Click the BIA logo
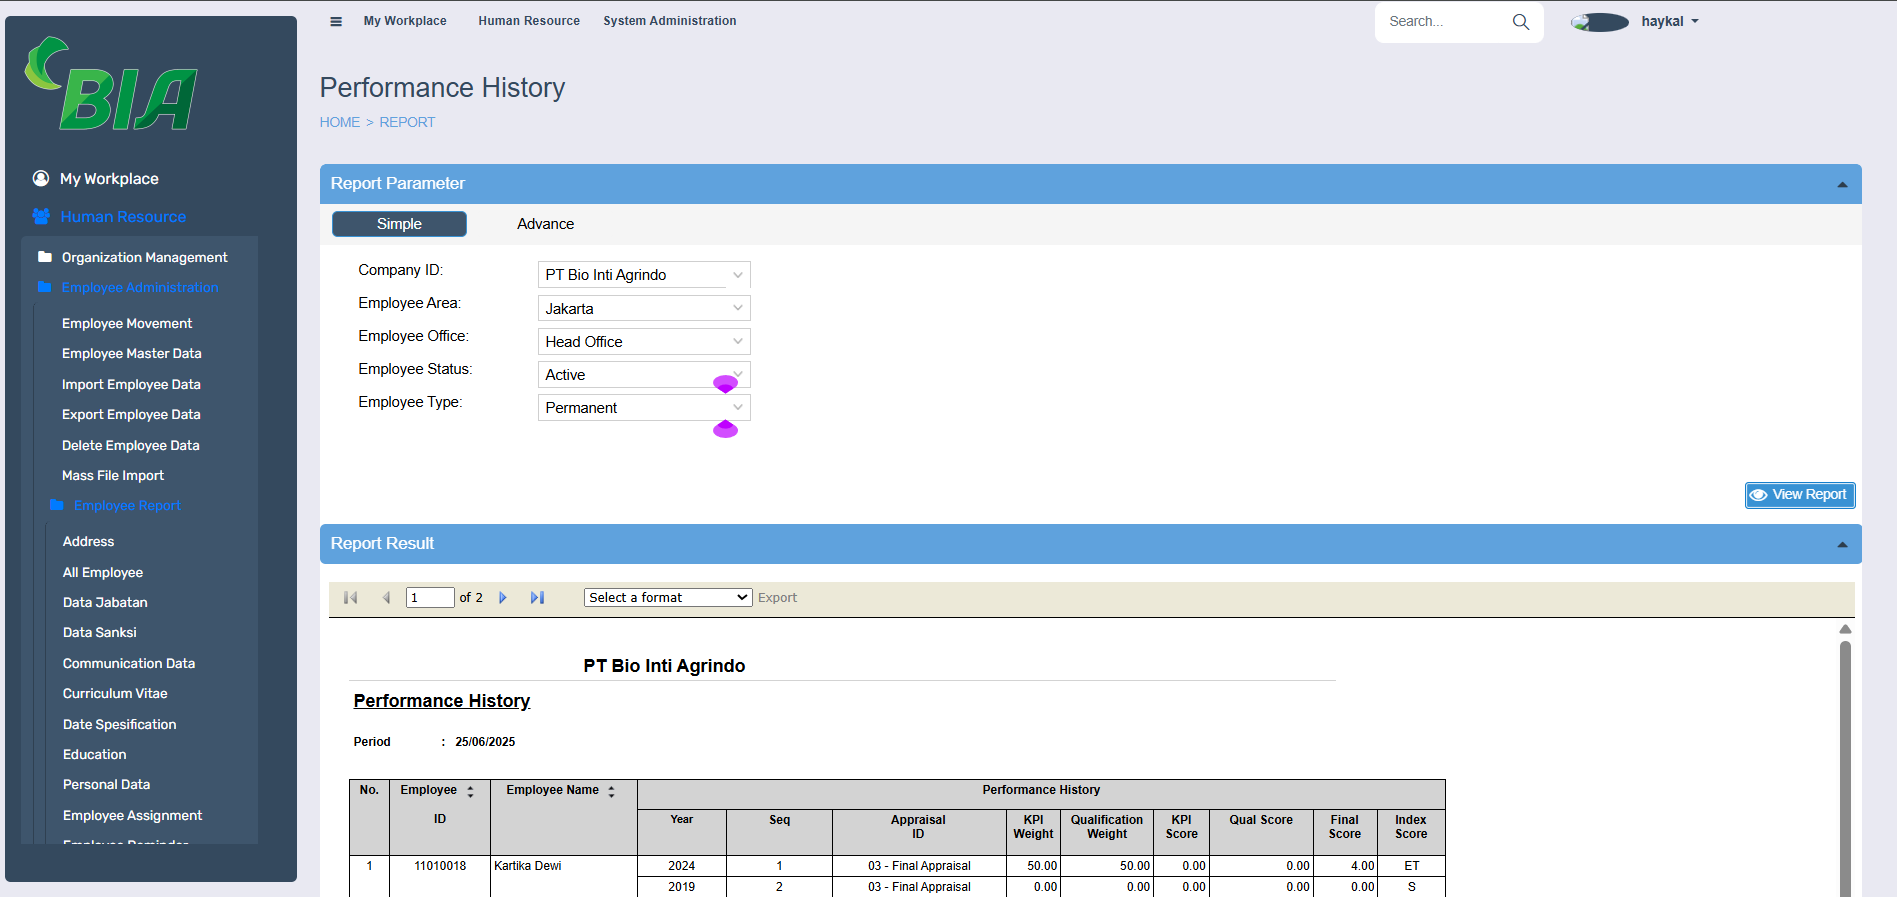 (x=111, y=84)
